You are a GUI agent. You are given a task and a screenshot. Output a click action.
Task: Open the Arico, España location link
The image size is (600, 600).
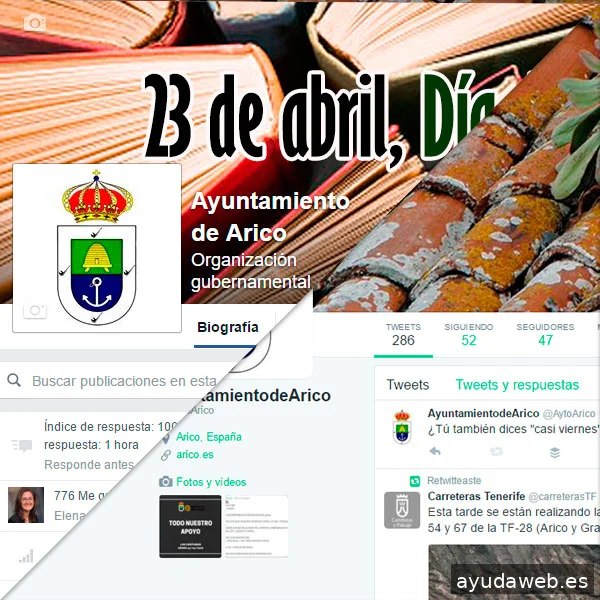(209, 437)
